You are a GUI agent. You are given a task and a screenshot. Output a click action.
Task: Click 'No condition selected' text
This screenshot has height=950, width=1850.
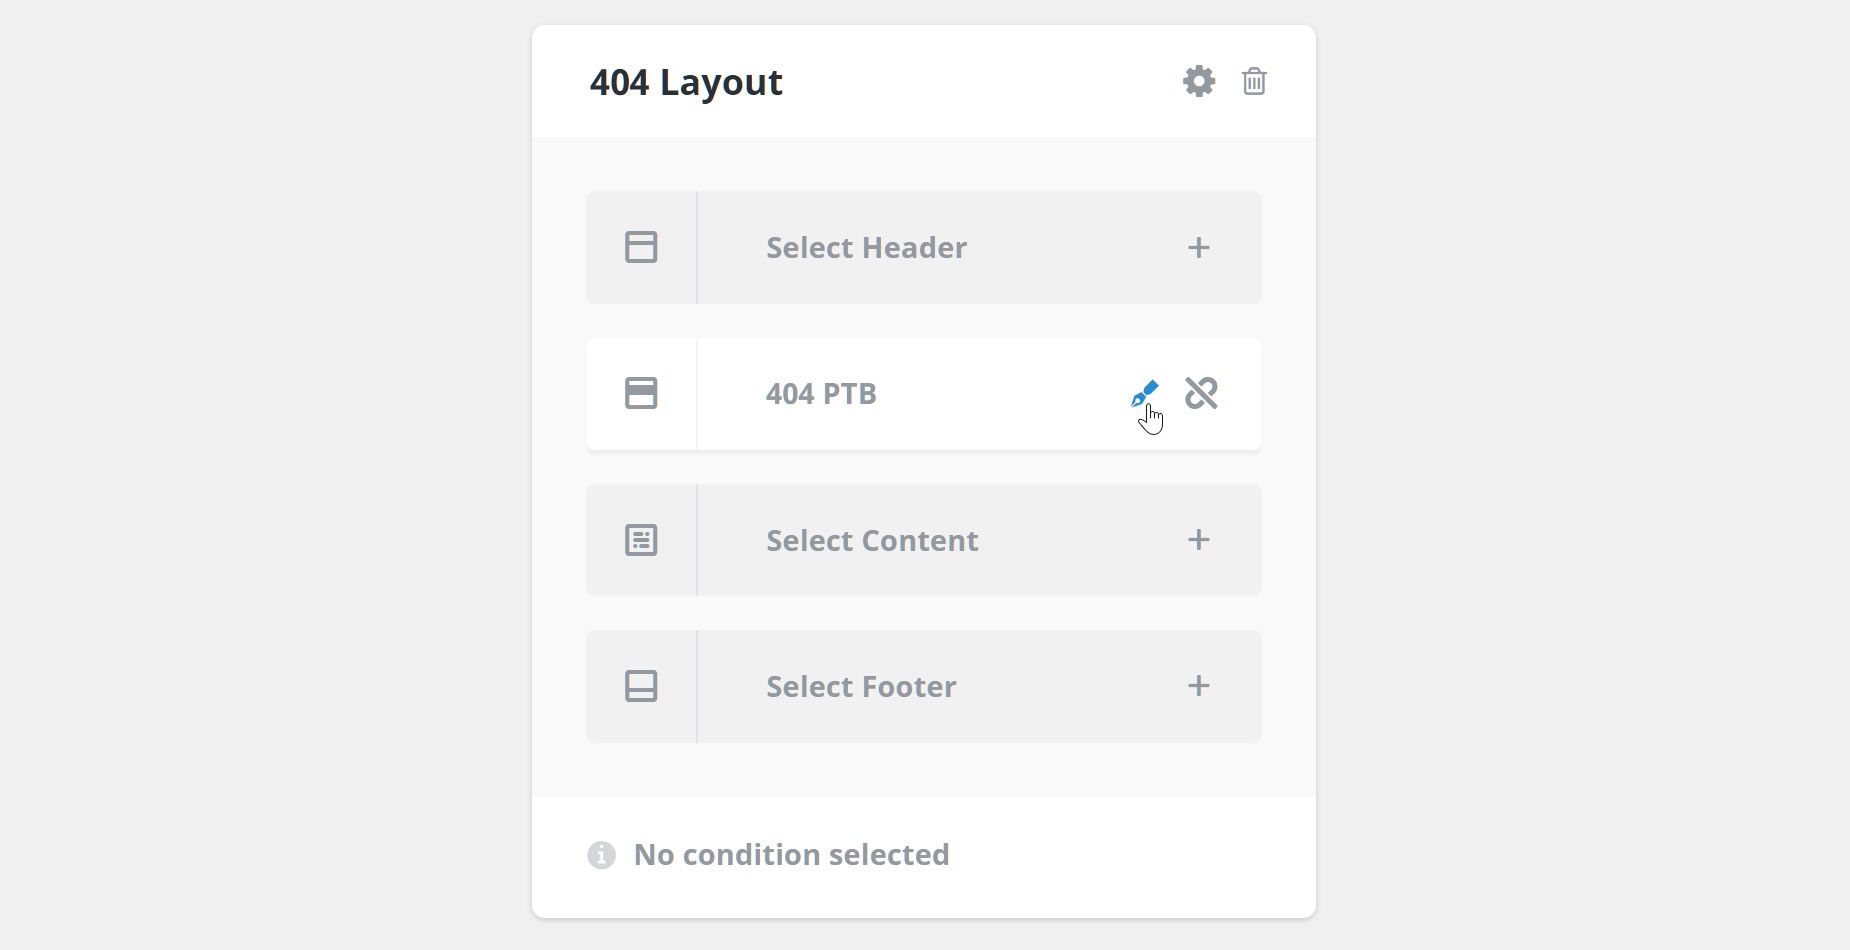pyautogui.click(x=792, y=855)
